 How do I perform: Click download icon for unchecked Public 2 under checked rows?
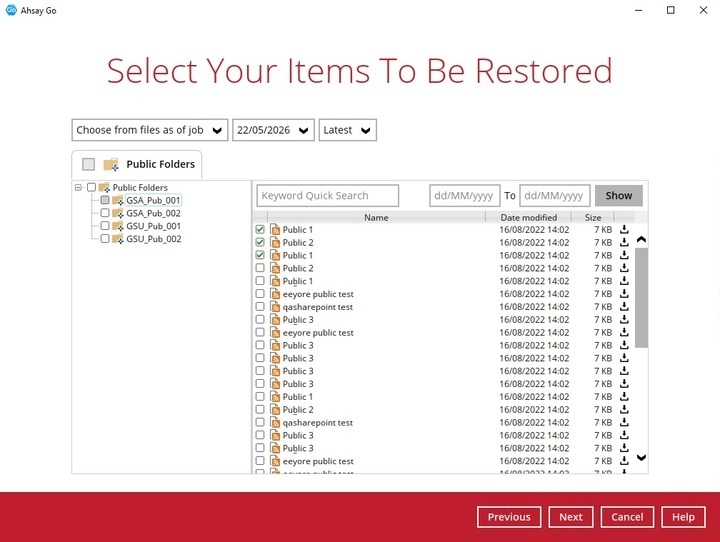tap(624, 268)
